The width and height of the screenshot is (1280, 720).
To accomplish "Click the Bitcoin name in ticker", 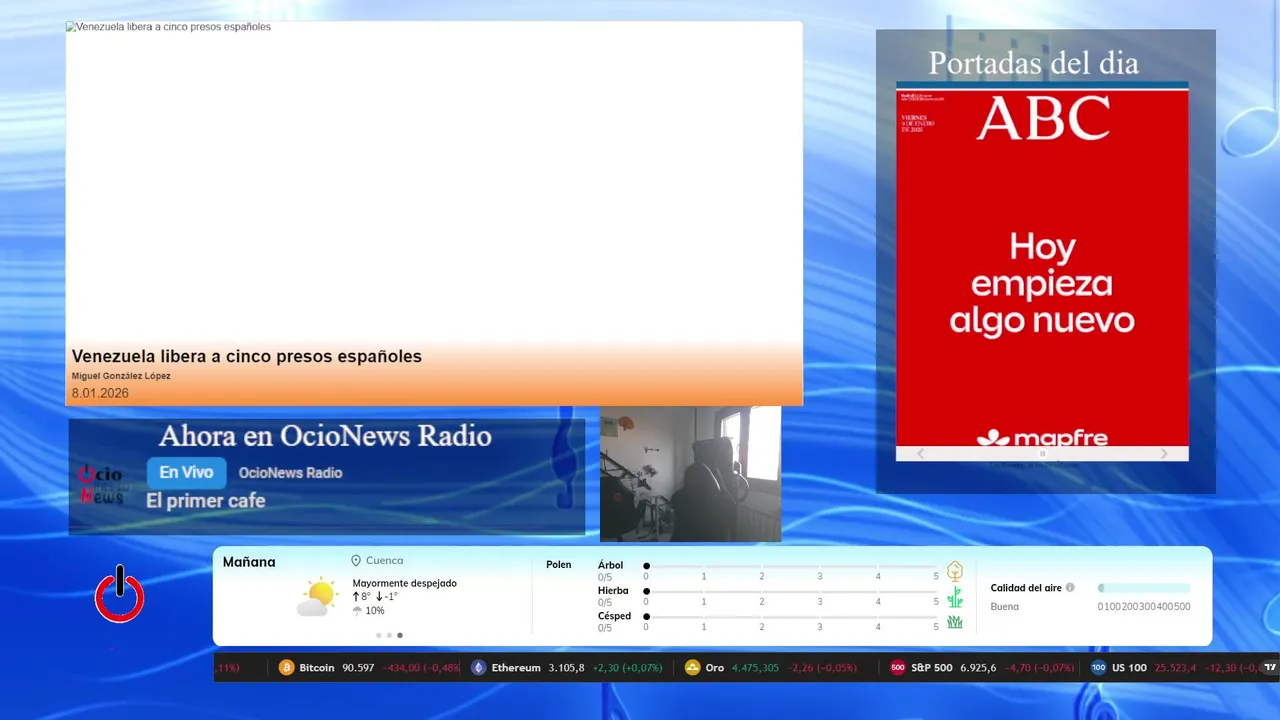I will click(x=317, y=667).
